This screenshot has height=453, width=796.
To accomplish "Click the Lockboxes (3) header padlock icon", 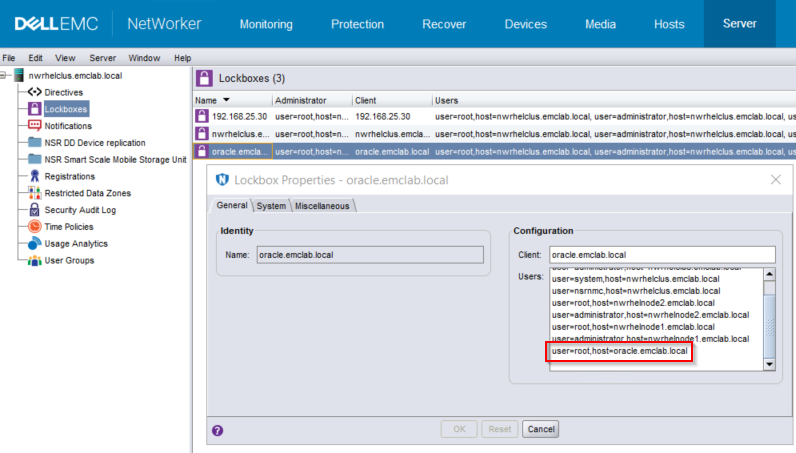I will [204, 78].
